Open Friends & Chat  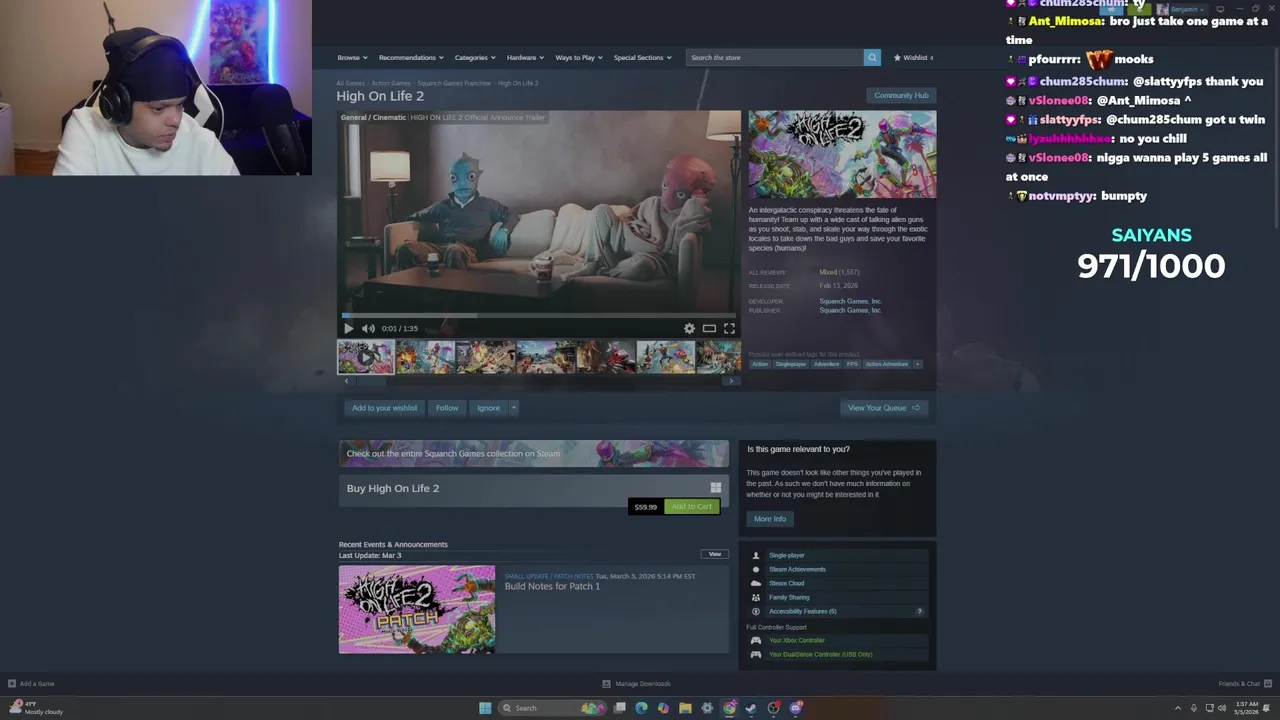click(1244, 684)
